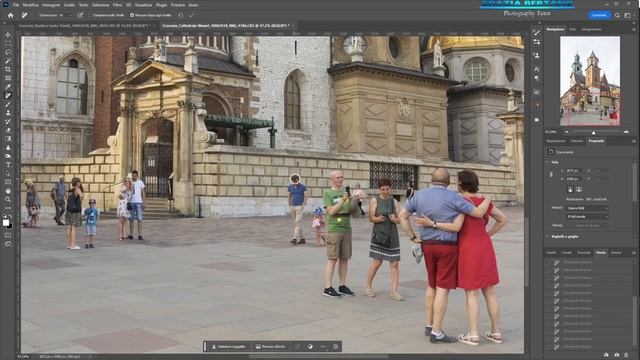
Task: Expand Righelli e griglie section
Action: click(548, 236)
